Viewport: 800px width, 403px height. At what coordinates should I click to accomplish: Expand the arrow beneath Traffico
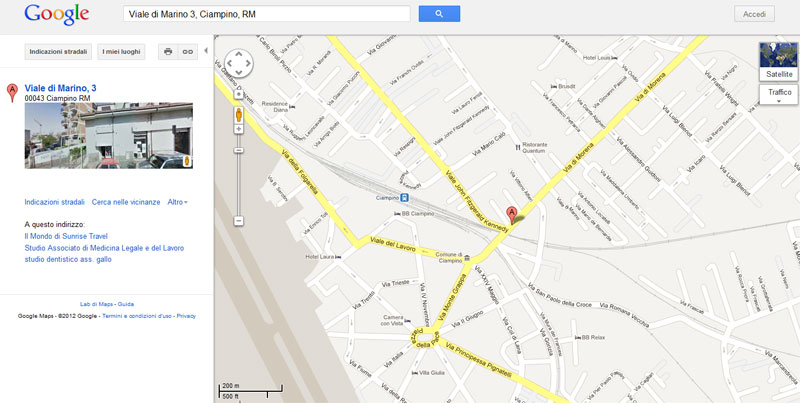pos(779,101)
